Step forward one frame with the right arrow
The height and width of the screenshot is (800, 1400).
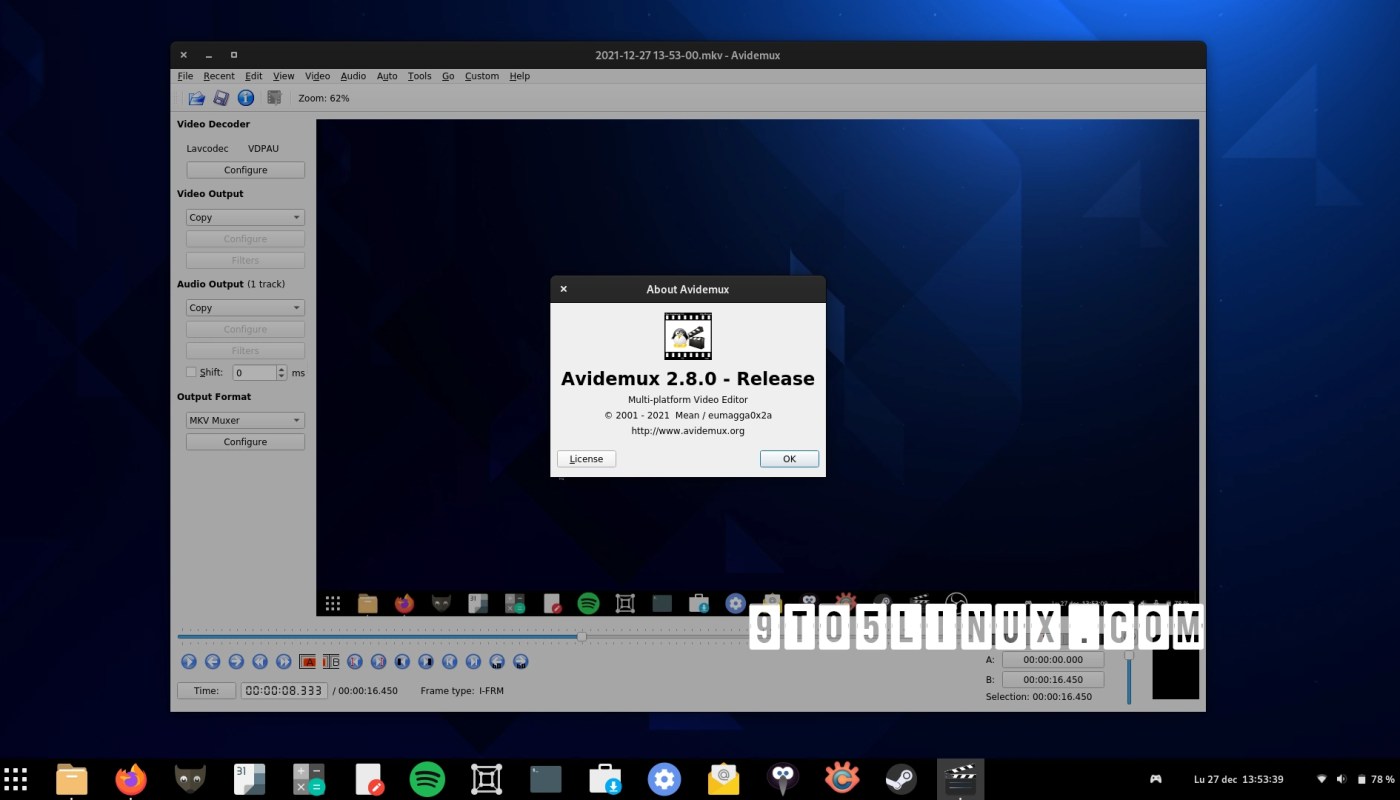(x=236, y=661)
